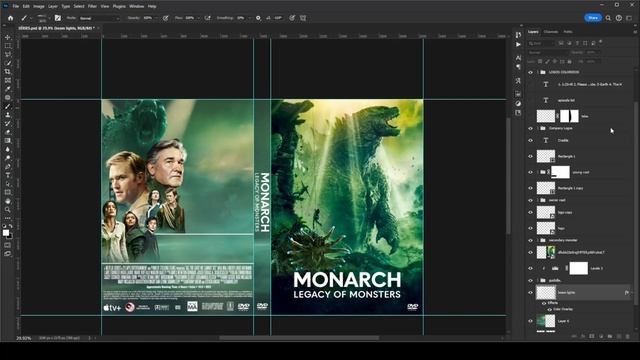
Task: Select the Horizontal Type tool
Action: pos(8,175)
